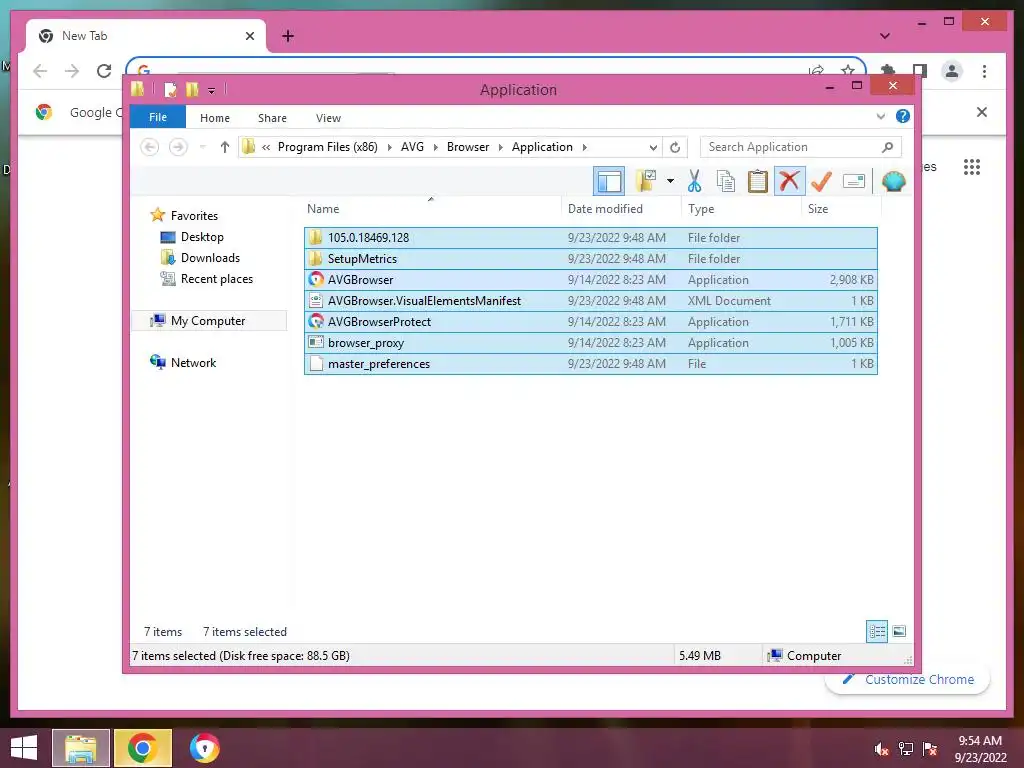The width and height of the screenshot is (1024, 768).
Task: Go up one folder level
Action: point(225,147)
